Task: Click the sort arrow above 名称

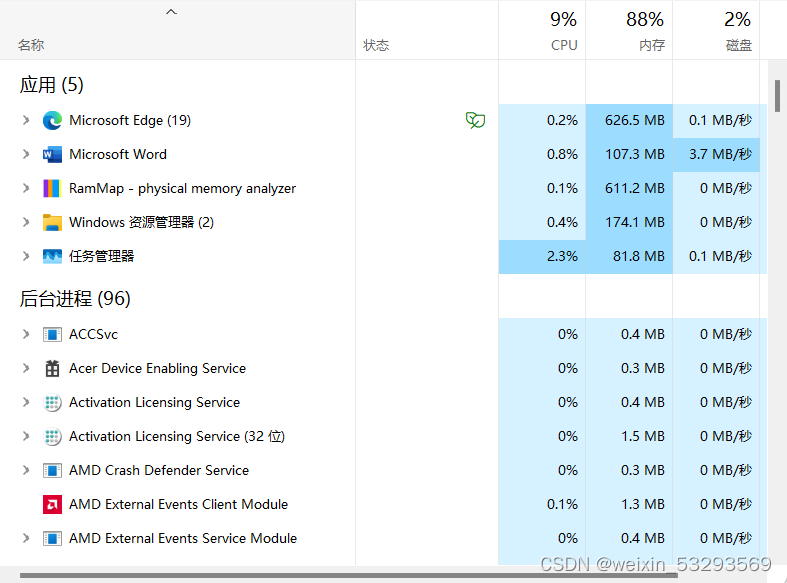Action: pyautogui.click(x=171, y=12)
